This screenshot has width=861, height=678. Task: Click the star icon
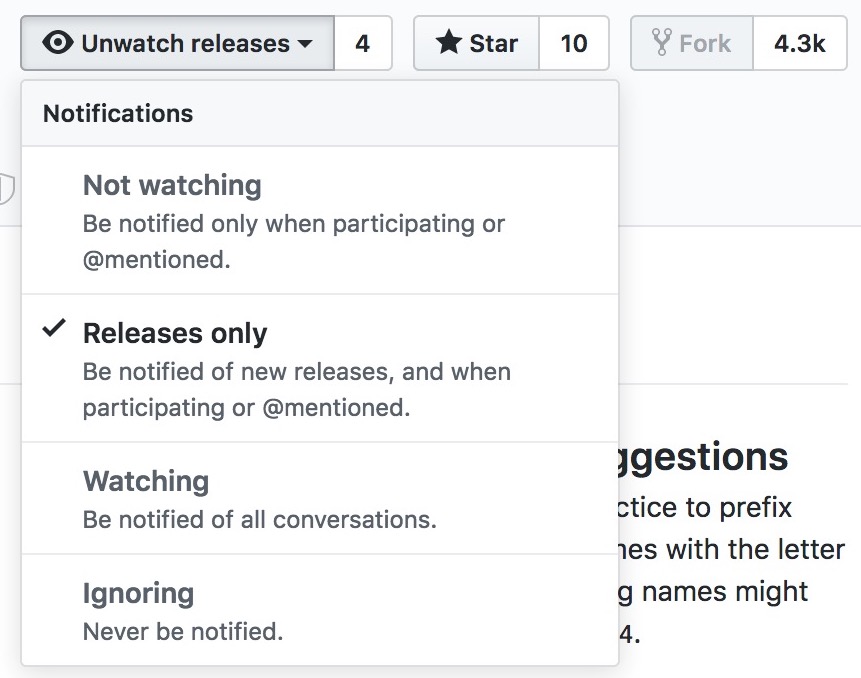coord(449,42)
